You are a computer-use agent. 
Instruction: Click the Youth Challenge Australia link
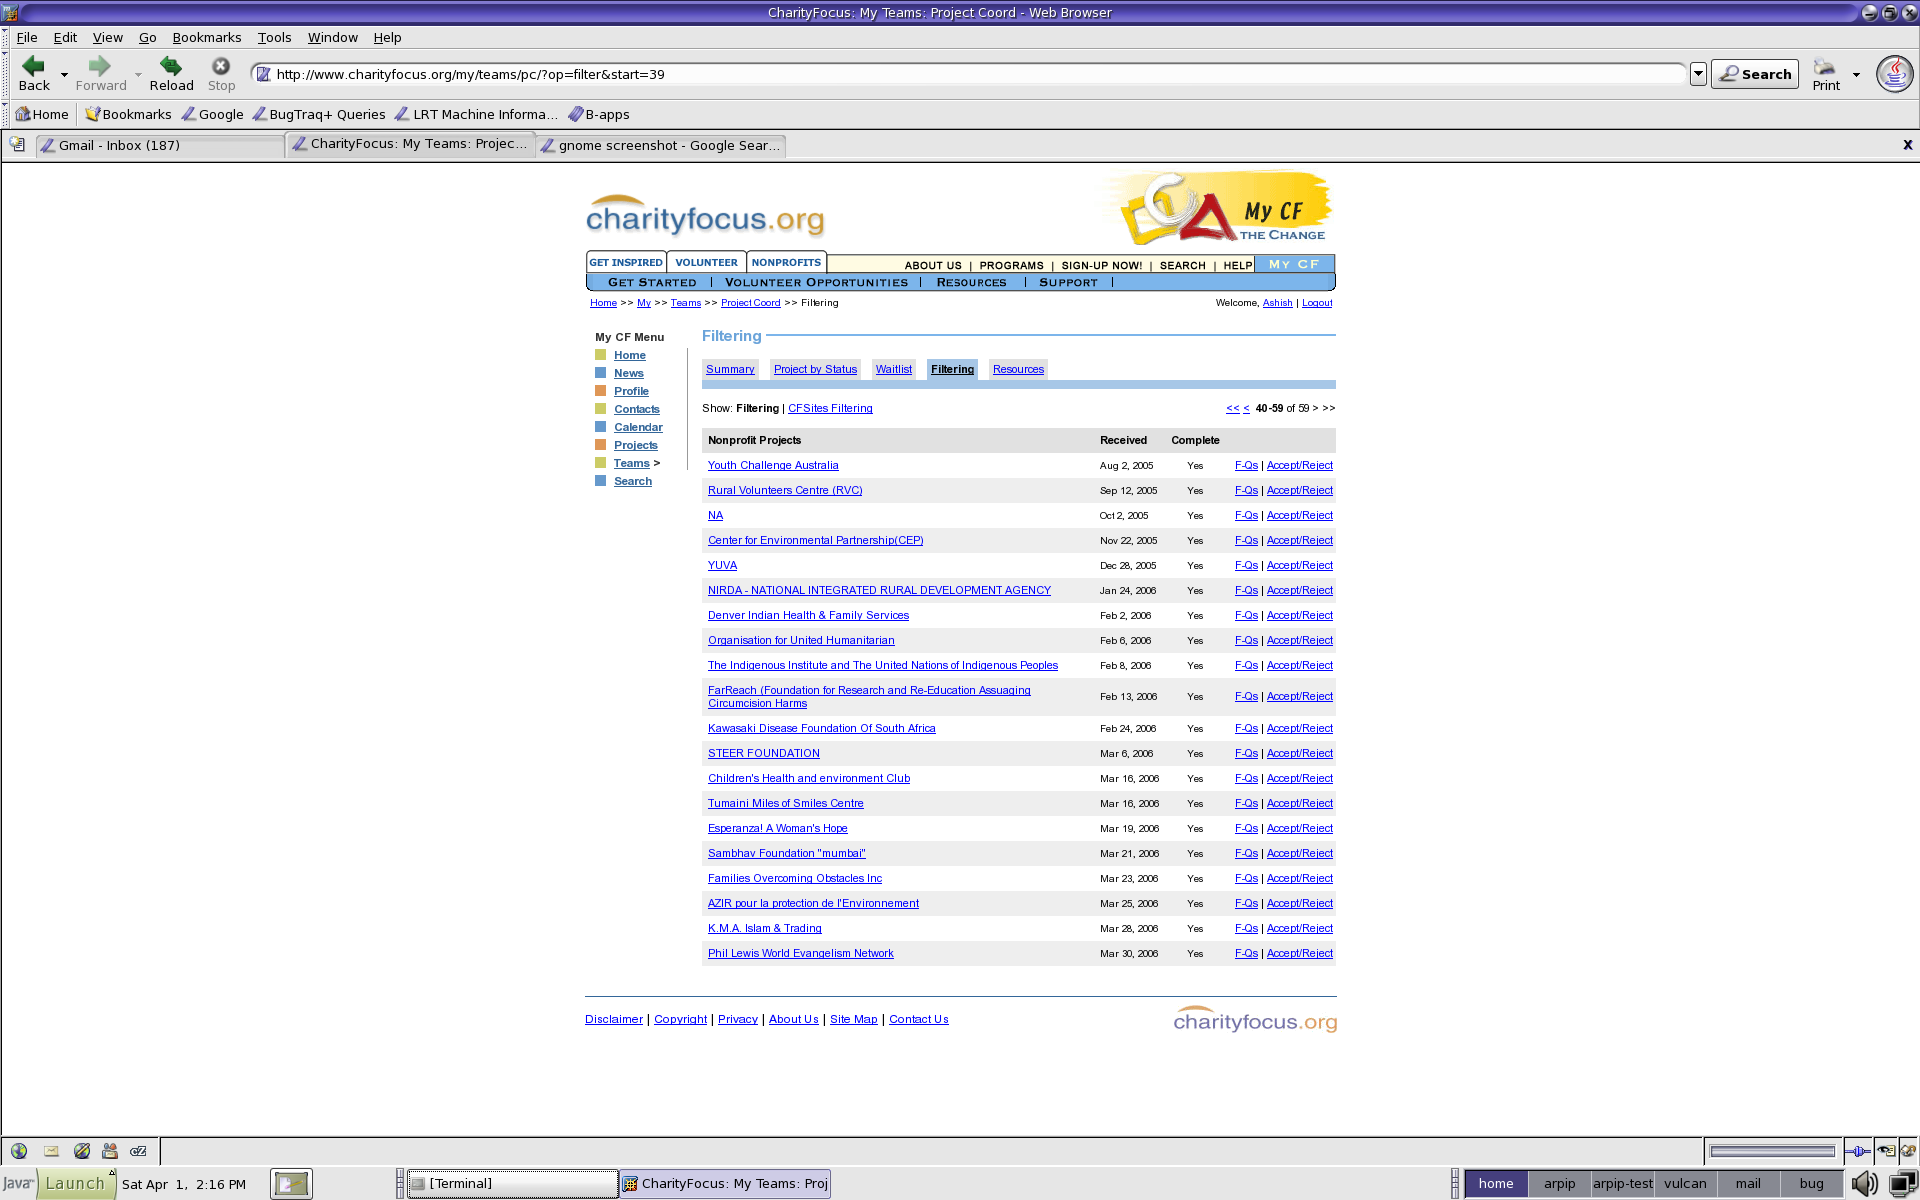(x=773, y=465)
